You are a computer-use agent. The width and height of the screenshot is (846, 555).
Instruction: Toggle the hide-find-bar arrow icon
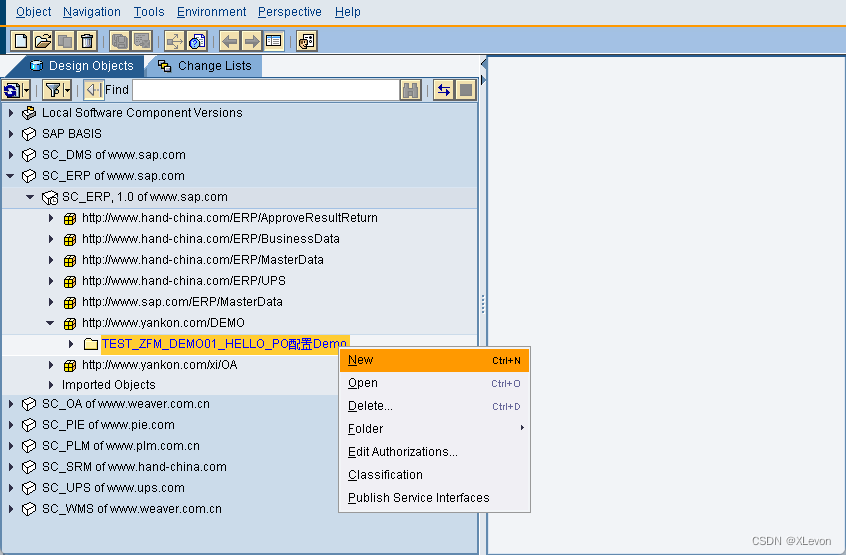coord(93,90)
